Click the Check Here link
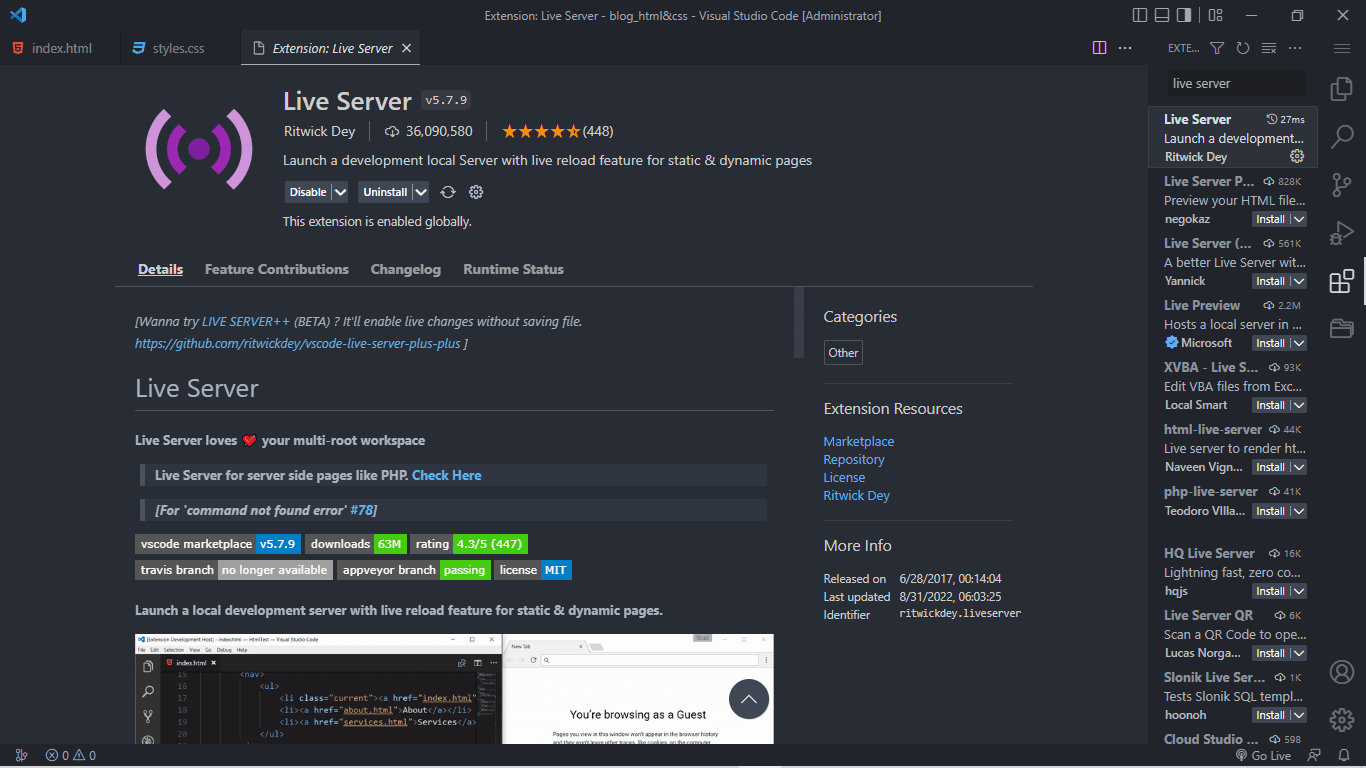The width and height of the screenshot is (1366, 768). (x=447, y=475)
